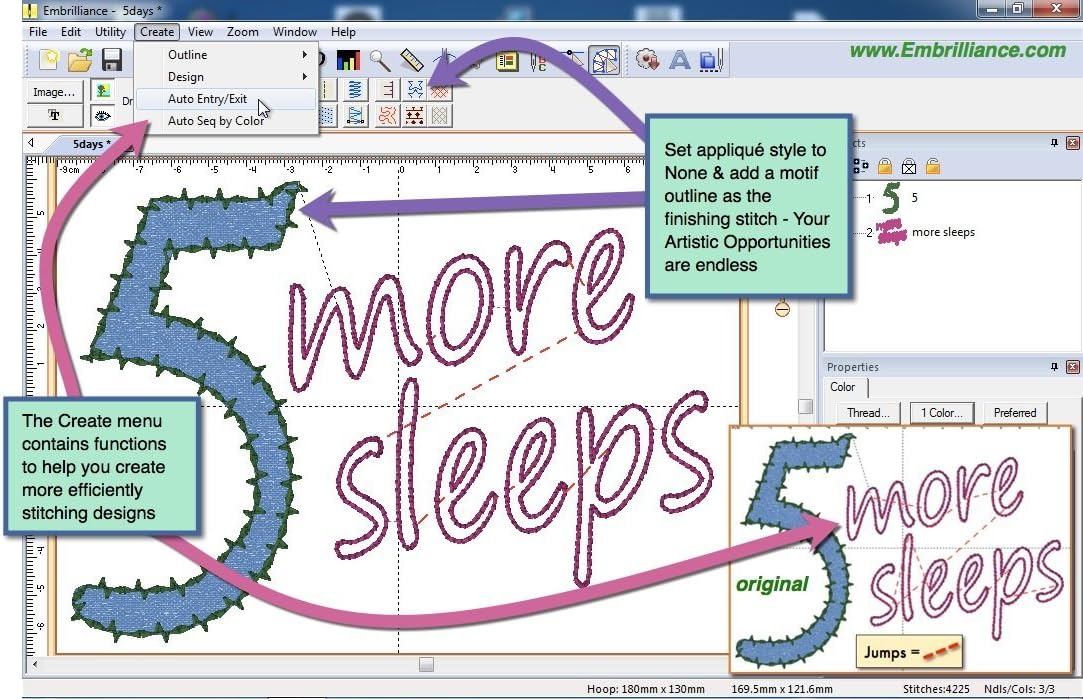Screen dimensions: 1083x699
Task: Switch to the Color tab in Properties
Action: 843,387
